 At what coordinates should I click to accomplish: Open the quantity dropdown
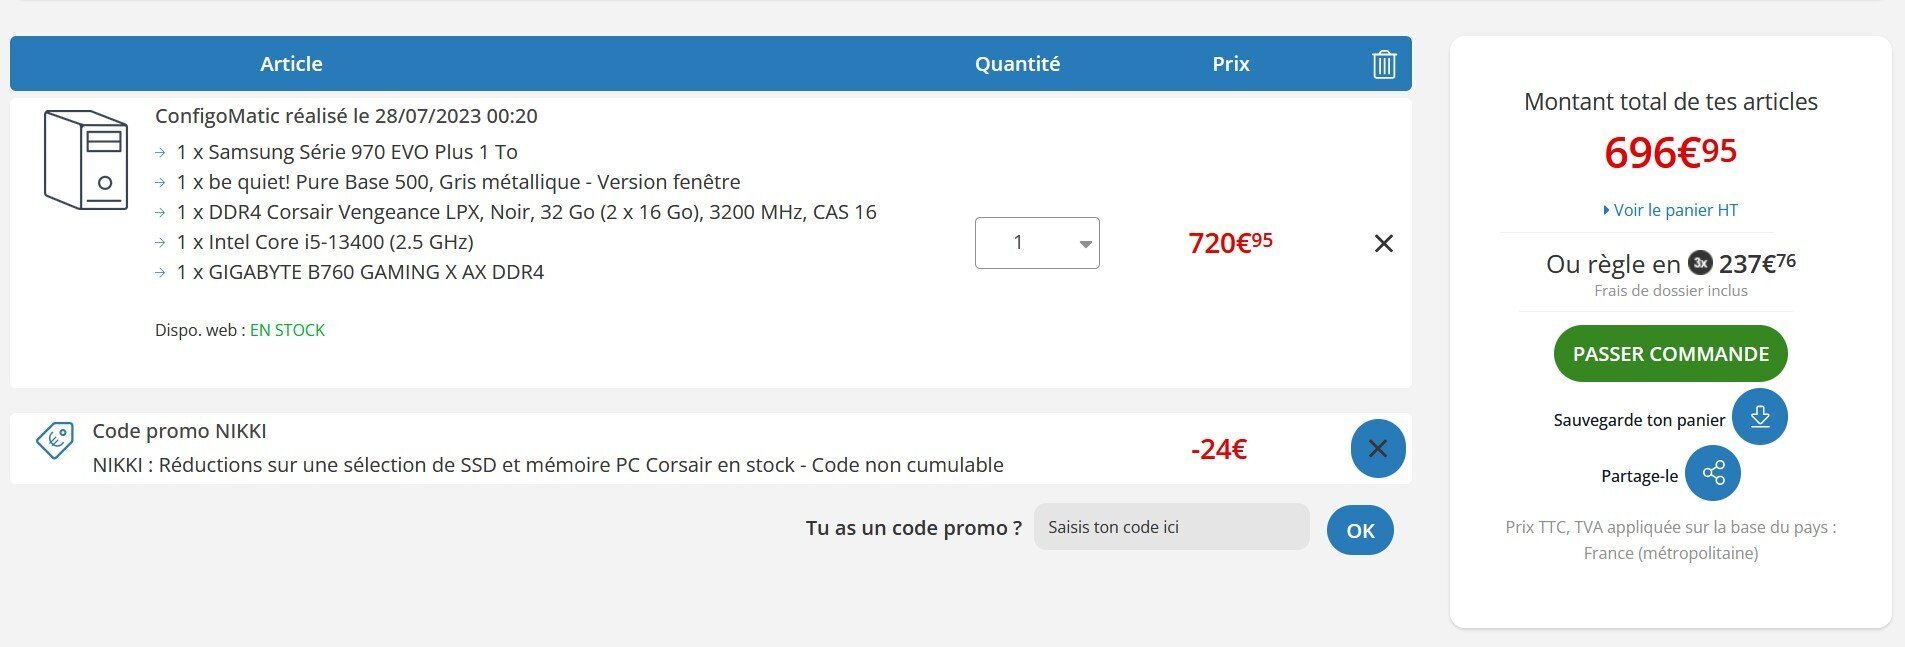[1037, 243]
